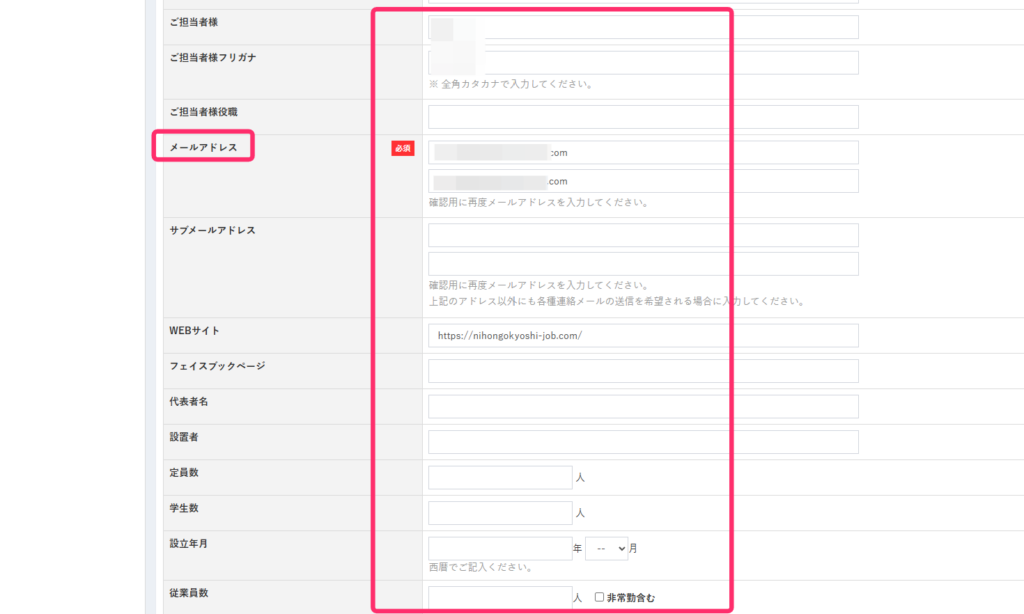Click the highlighted メールアドレス label
The height and width of the screenshot is (614, 1024).
coord(203,147)
